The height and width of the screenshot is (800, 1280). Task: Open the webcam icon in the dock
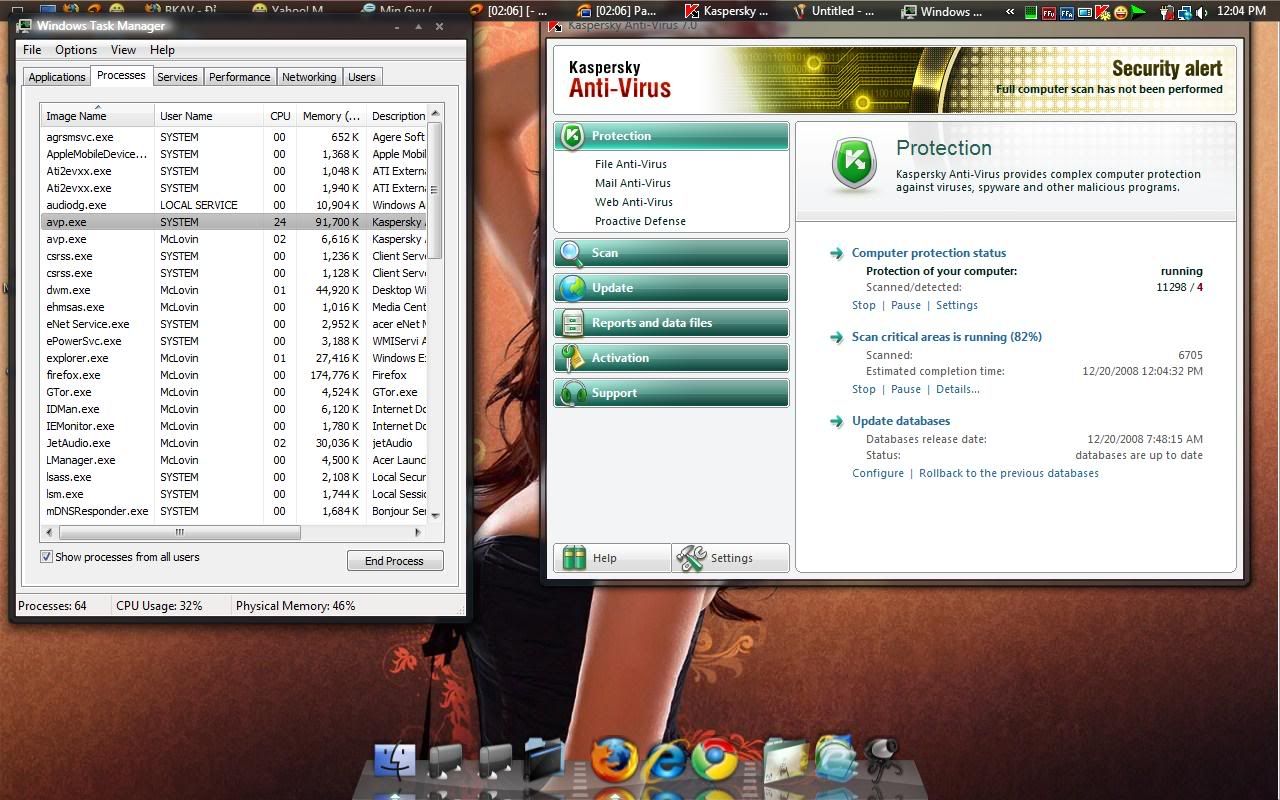coord(882,758)
